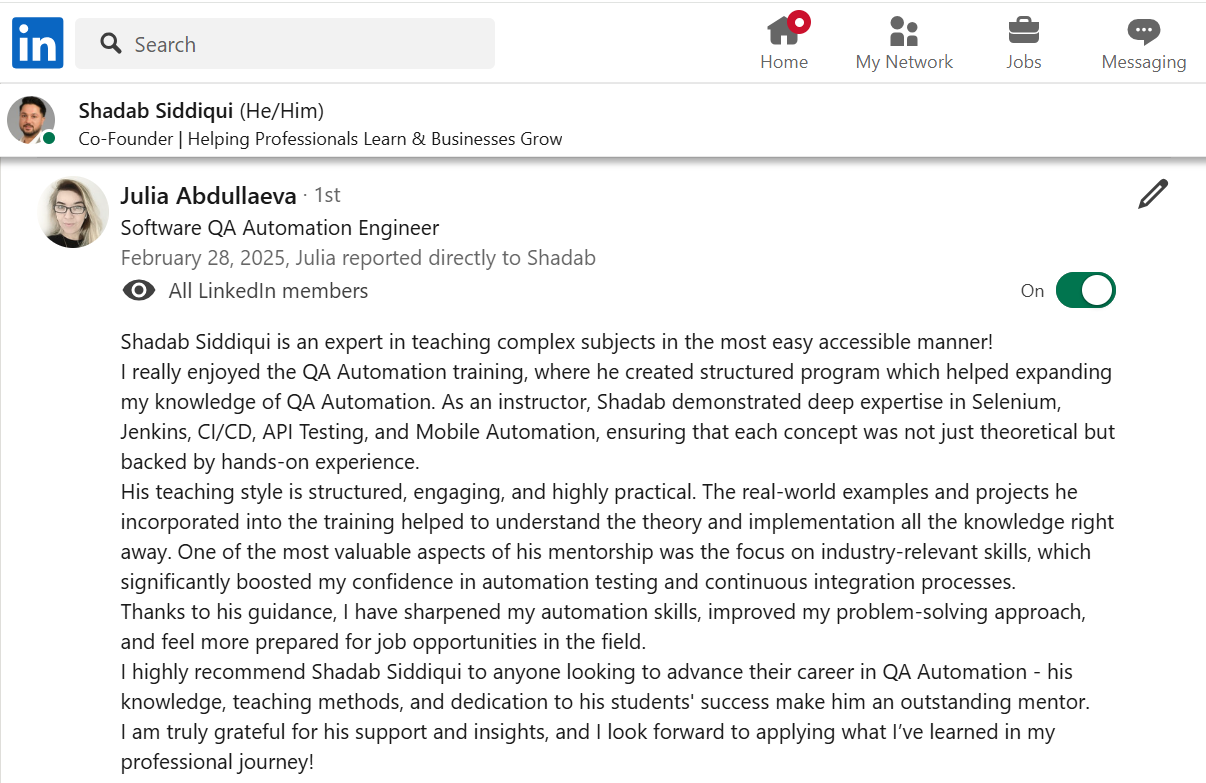Click "All LinkedIn members" visibility text
The width and height of the screenshot is (1206, 783).
(x=268, y=291)
